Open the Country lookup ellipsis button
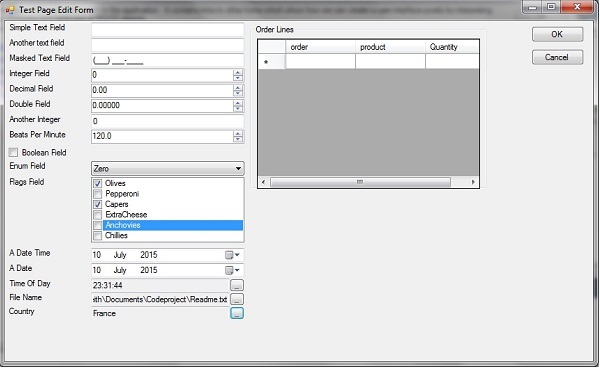Image resolution: width=600 pixels, height=369 pixels. pos(237,313)
